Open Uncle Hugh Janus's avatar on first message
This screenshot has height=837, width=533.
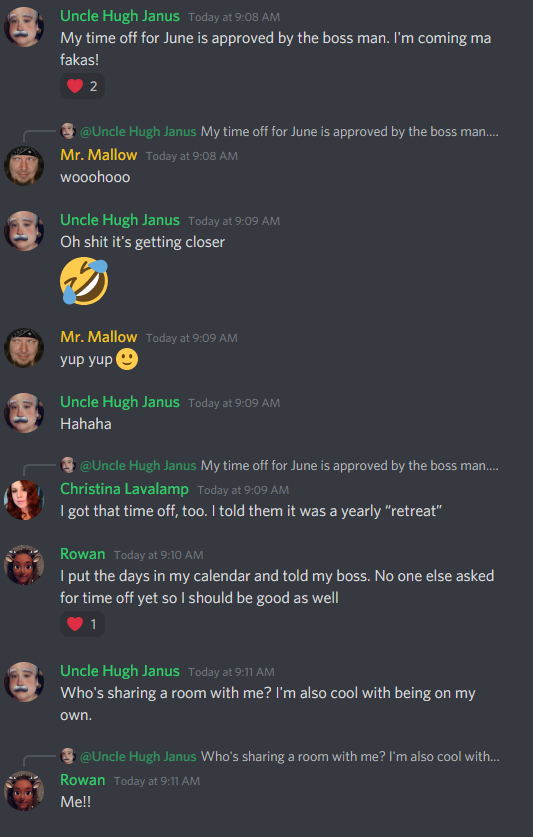pos(24,27)
